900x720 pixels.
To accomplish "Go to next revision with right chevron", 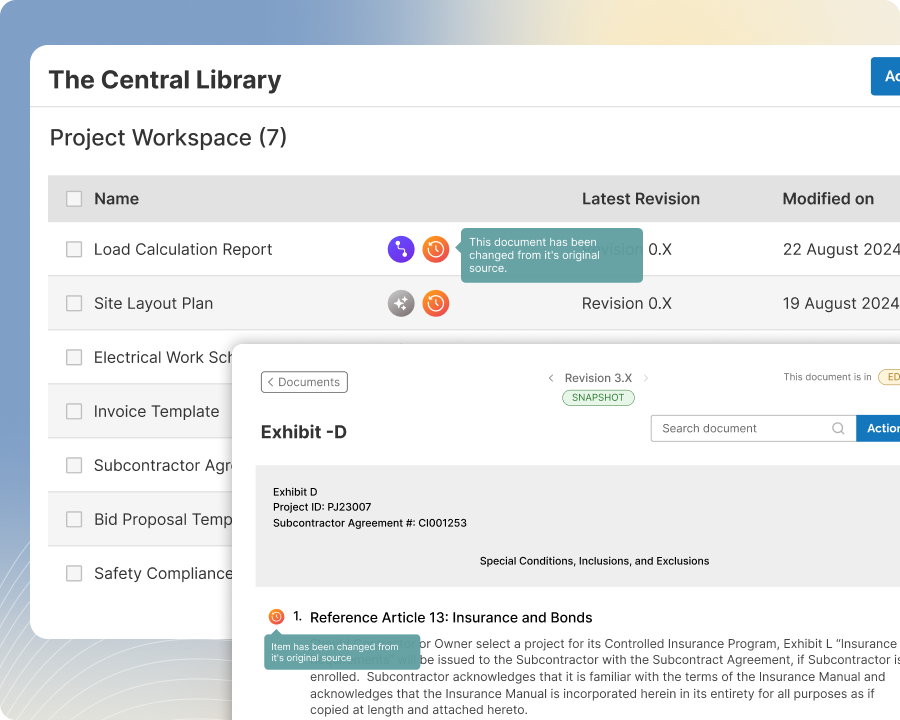I will pyautogui.click(x=646, y=378).
